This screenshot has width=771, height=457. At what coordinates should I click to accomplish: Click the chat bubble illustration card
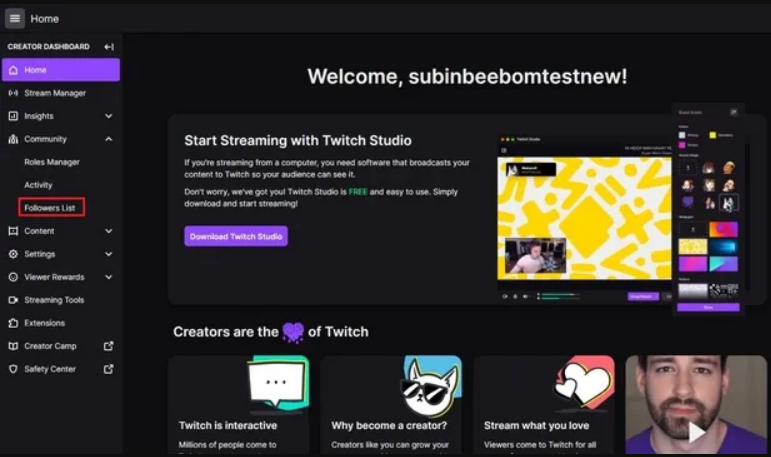[278, 383]
